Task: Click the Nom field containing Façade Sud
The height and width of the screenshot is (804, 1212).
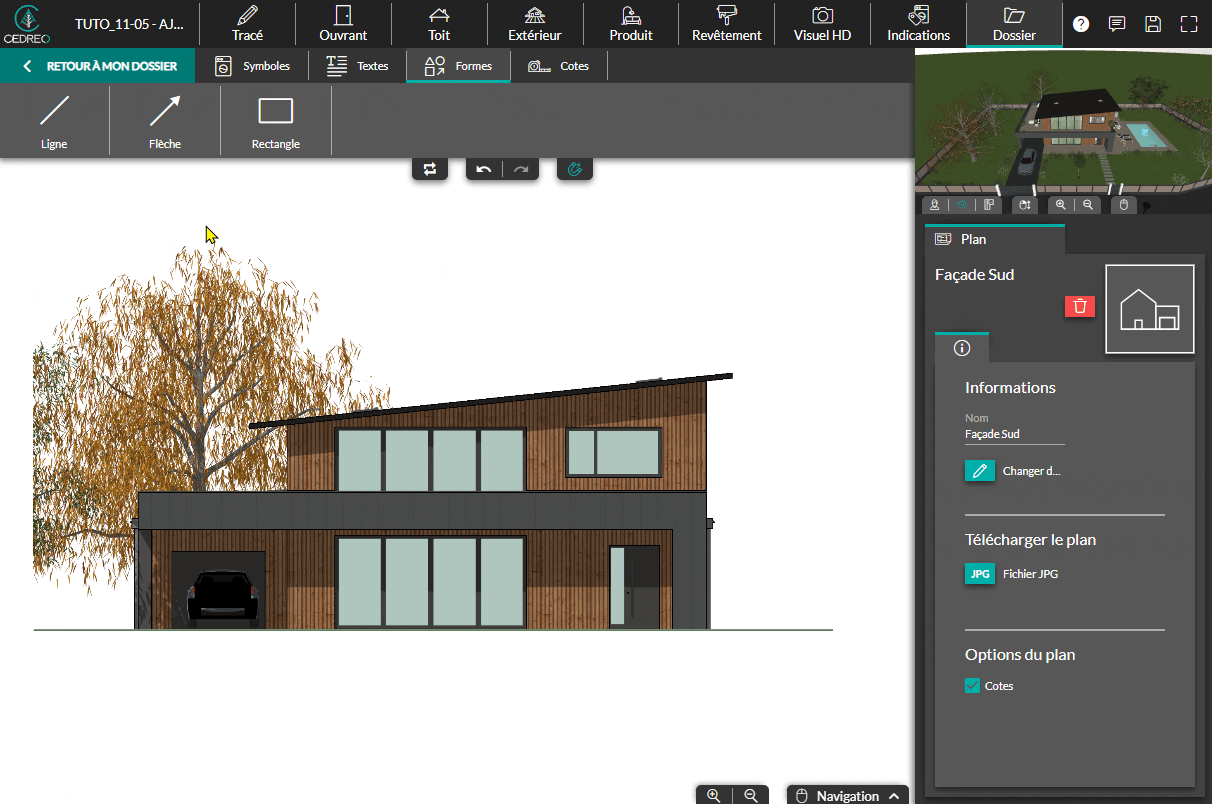Action: pyautogui.click(x=1014, y=434)
